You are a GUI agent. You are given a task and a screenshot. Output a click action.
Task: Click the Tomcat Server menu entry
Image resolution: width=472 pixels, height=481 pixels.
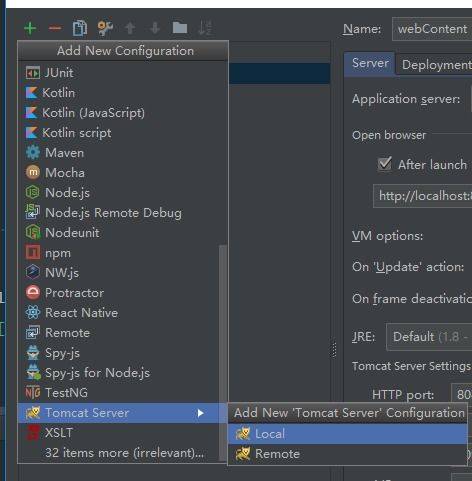pyautogui.click(x=118, y=413)
